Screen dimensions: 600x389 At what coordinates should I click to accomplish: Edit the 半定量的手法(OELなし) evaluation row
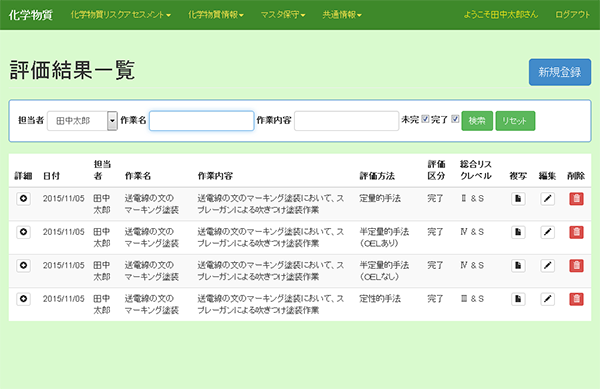coord(548,265)
